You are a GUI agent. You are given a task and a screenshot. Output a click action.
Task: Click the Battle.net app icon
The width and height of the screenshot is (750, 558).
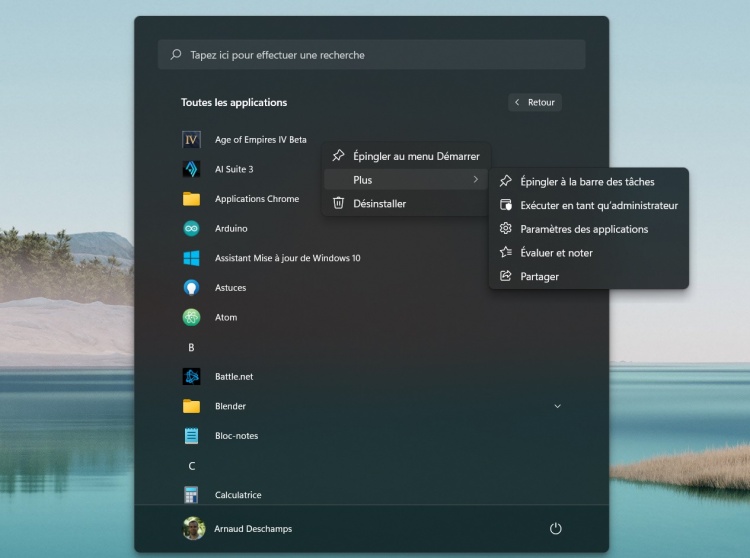coord(191,377)
